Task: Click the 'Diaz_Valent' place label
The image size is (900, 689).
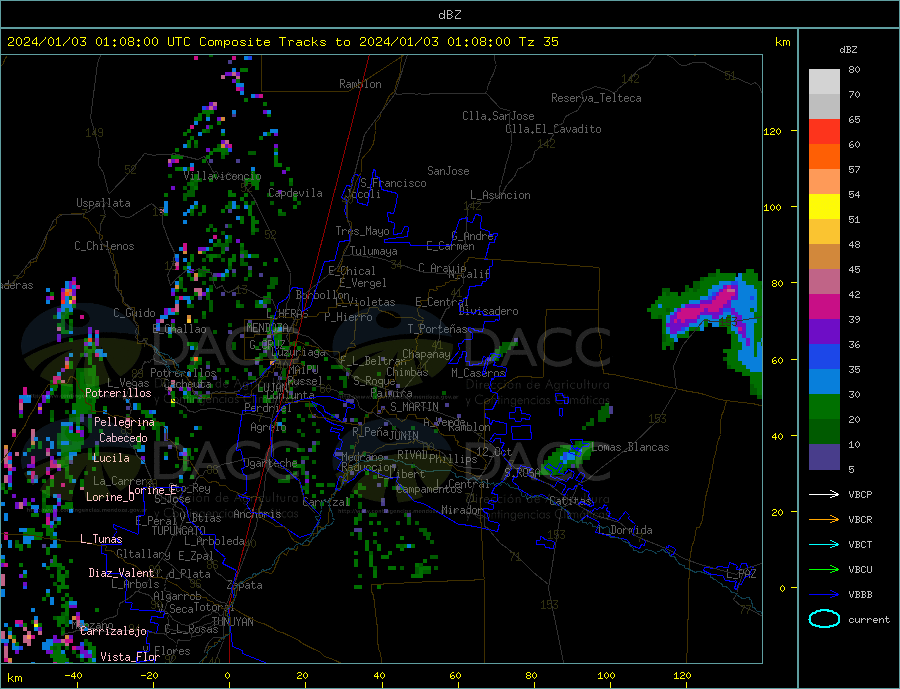Action: pos(121,573)
